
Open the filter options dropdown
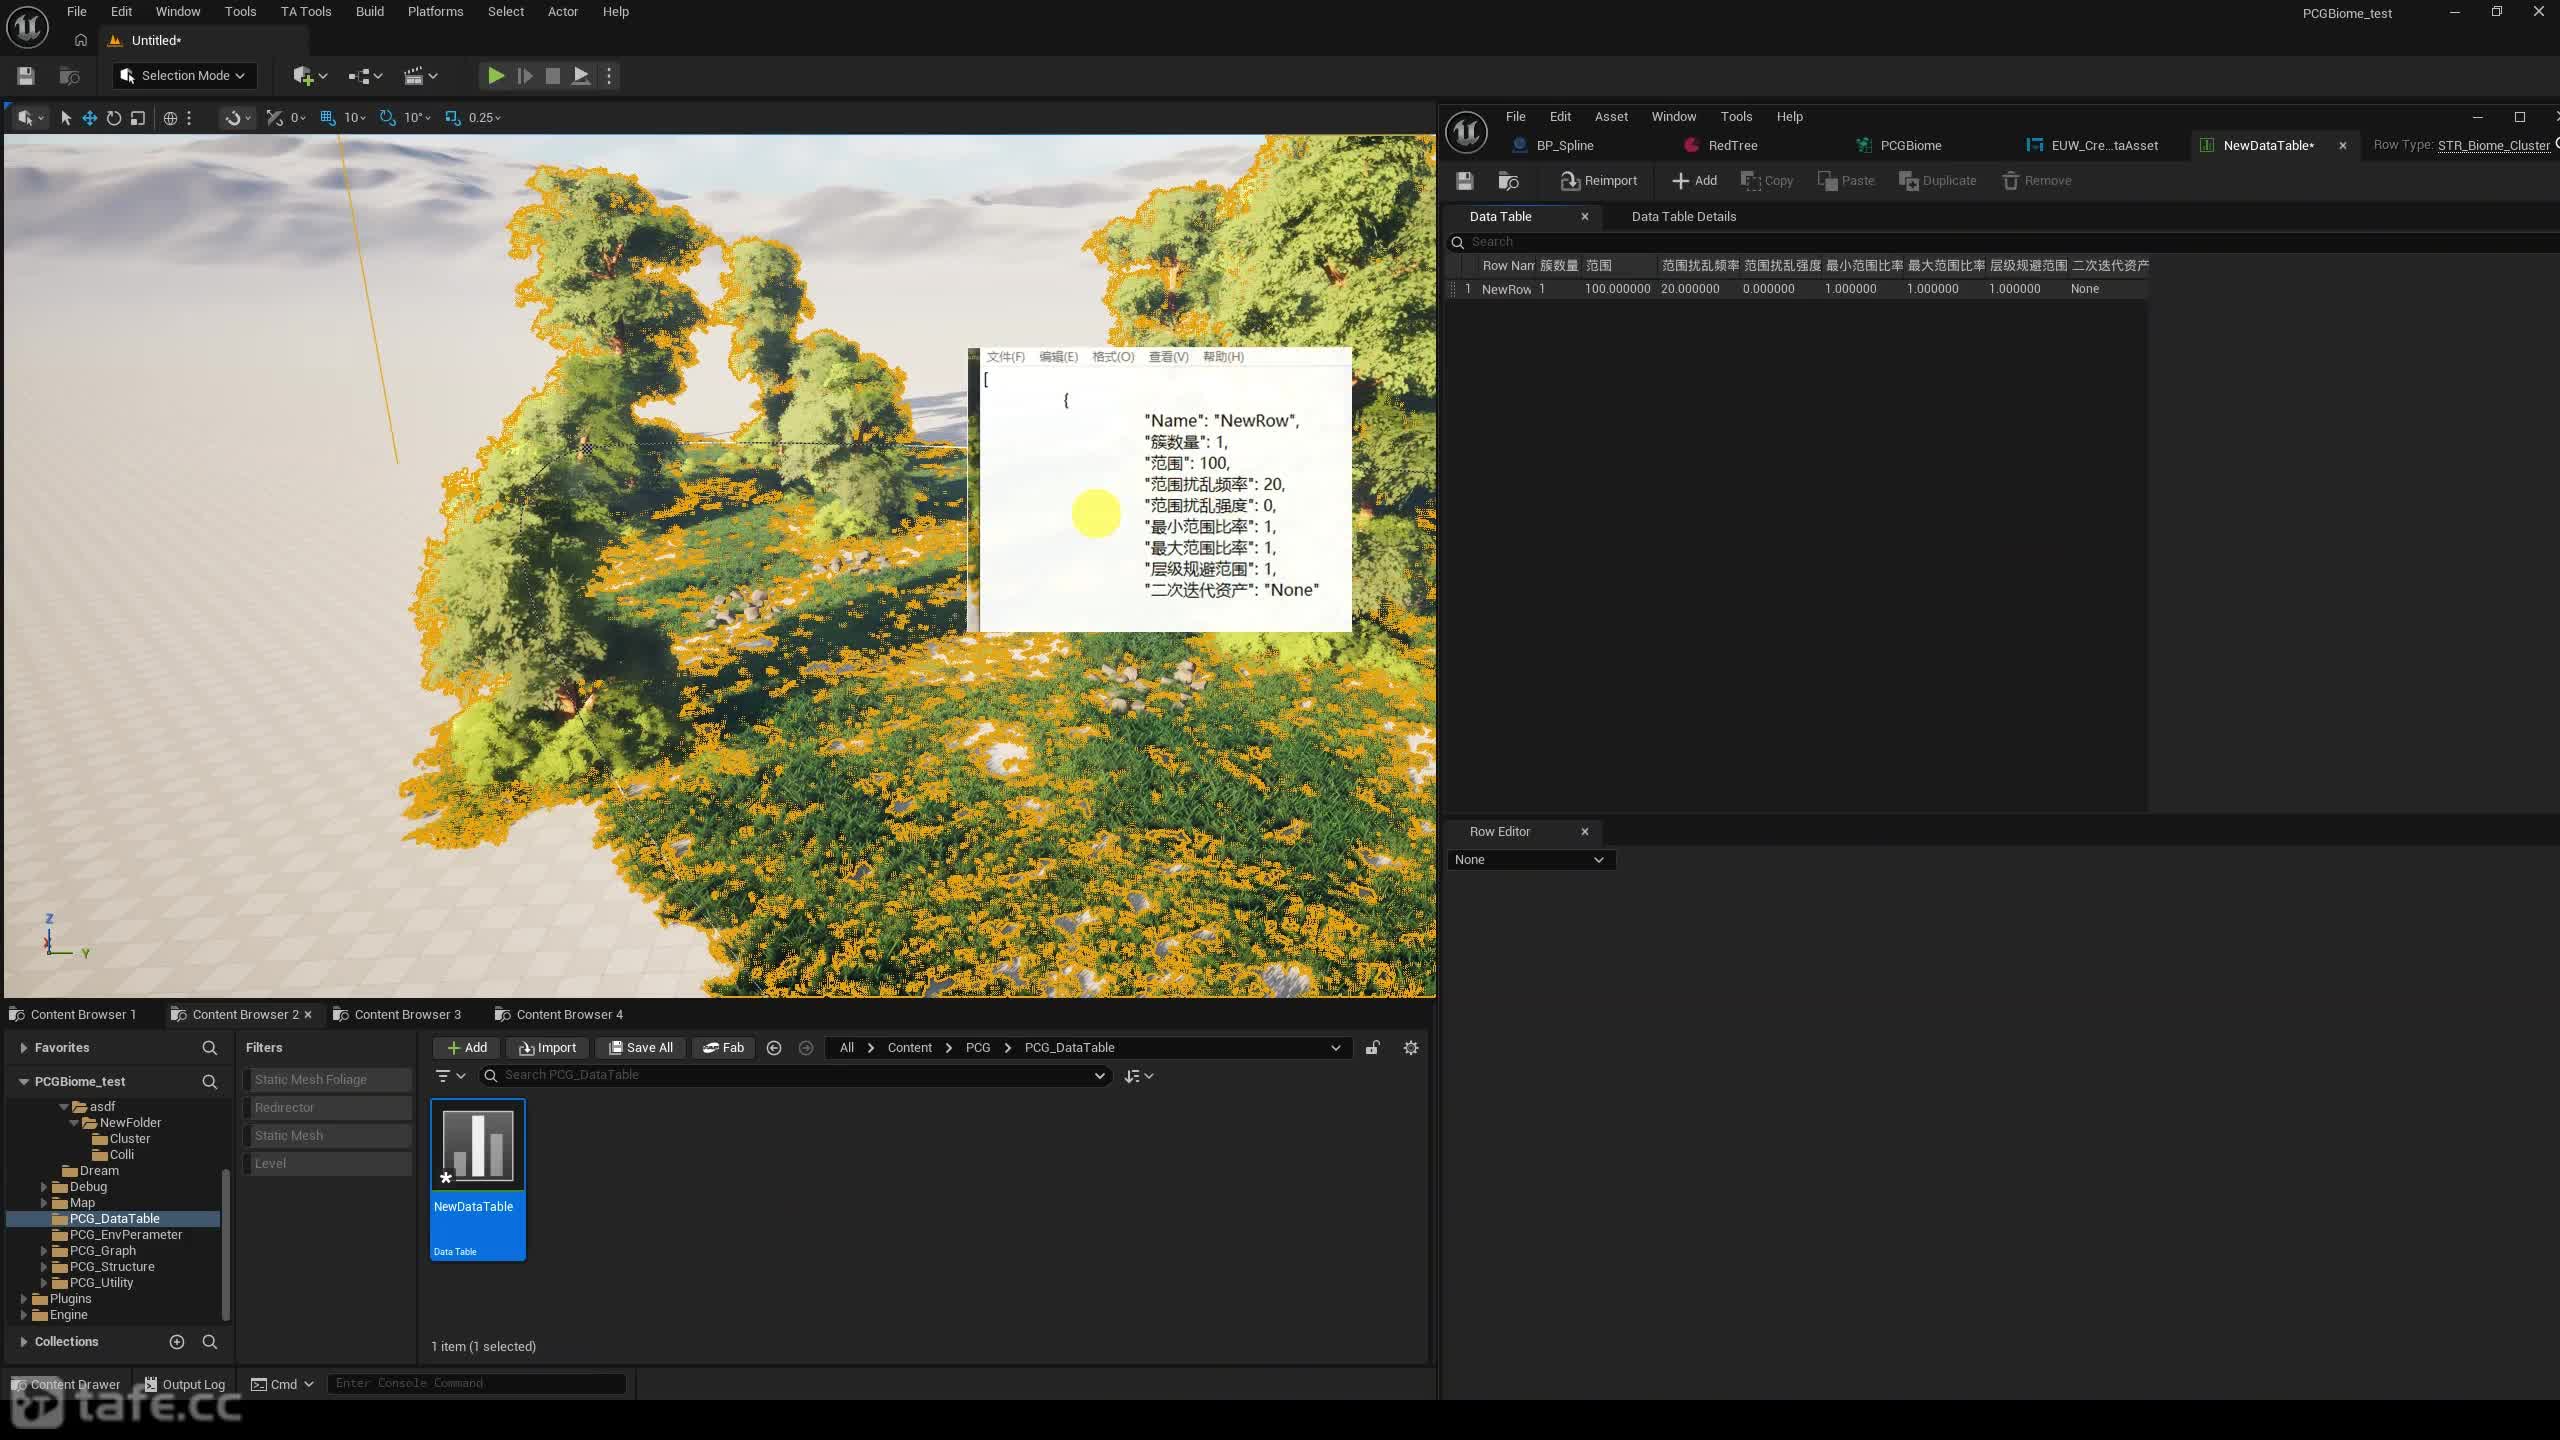pos(451,1076)
